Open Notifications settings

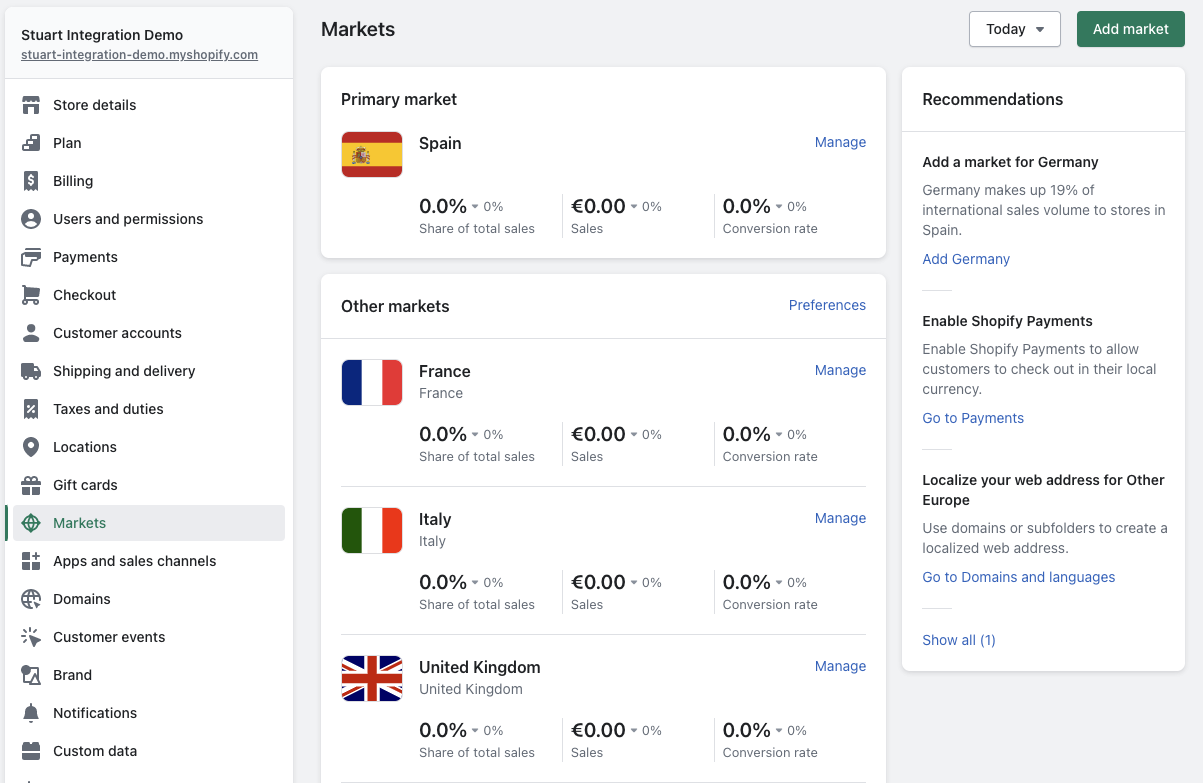click(149, 713)
